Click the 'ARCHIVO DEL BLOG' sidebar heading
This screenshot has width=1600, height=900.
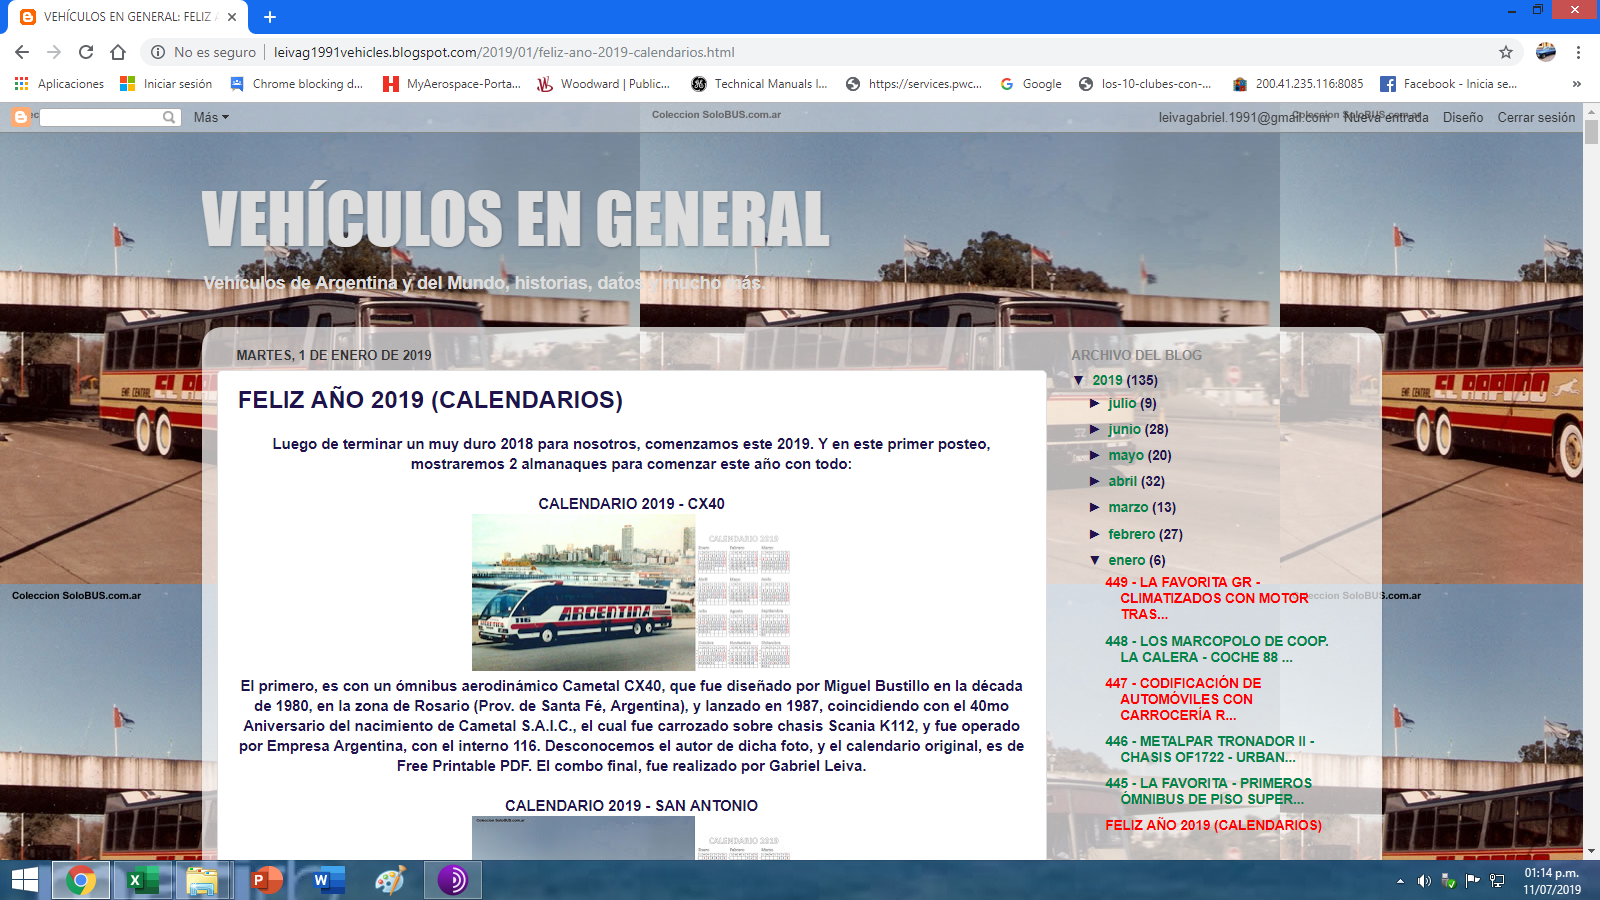pos(1137,355)
